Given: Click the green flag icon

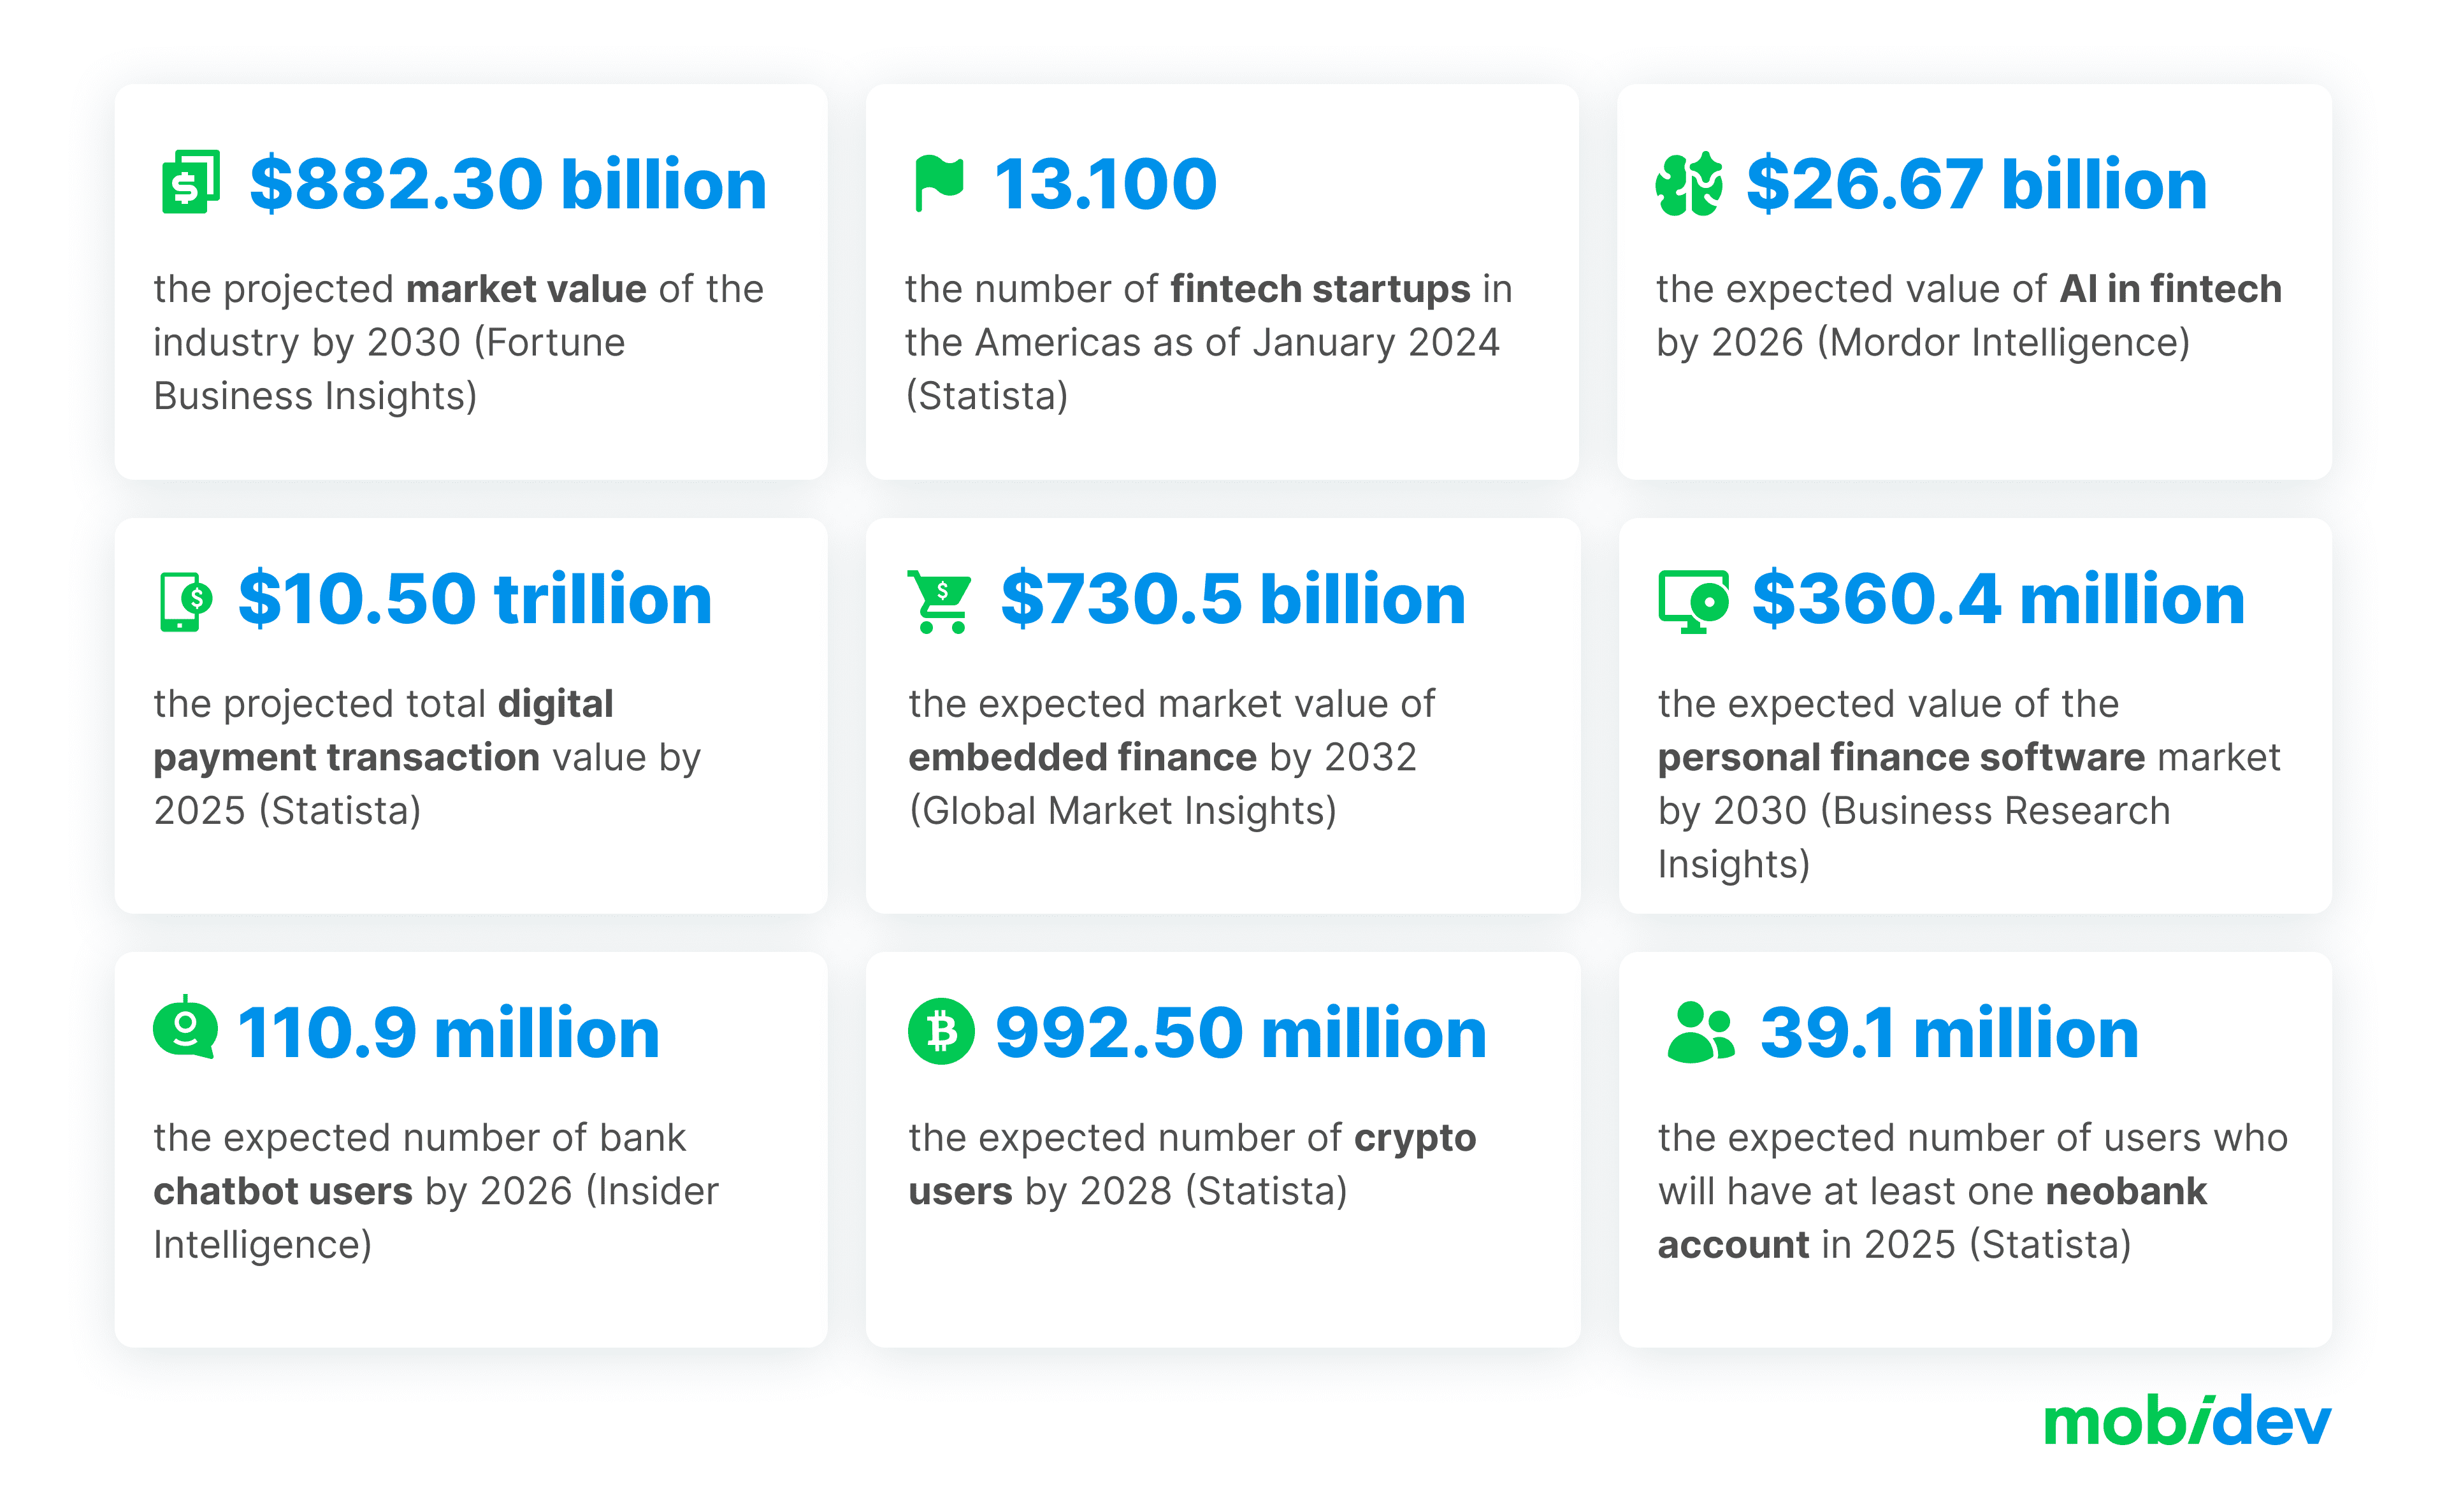Looking at the screenshot, I should click(x=938, y=183).
